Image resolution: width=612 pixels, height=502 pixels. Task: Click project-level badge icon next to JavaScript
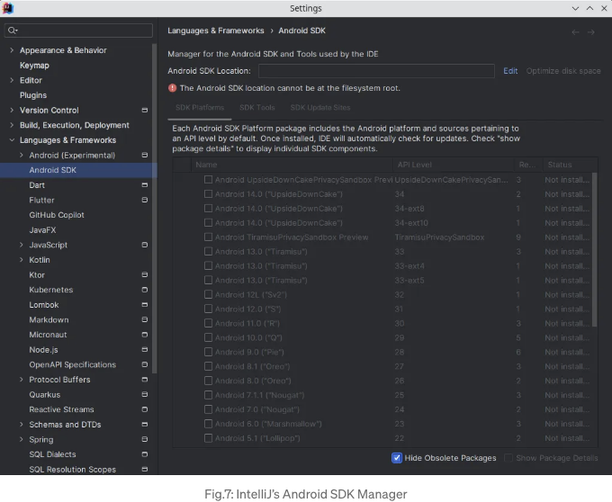pyautogui.click(x=144, y=245)
